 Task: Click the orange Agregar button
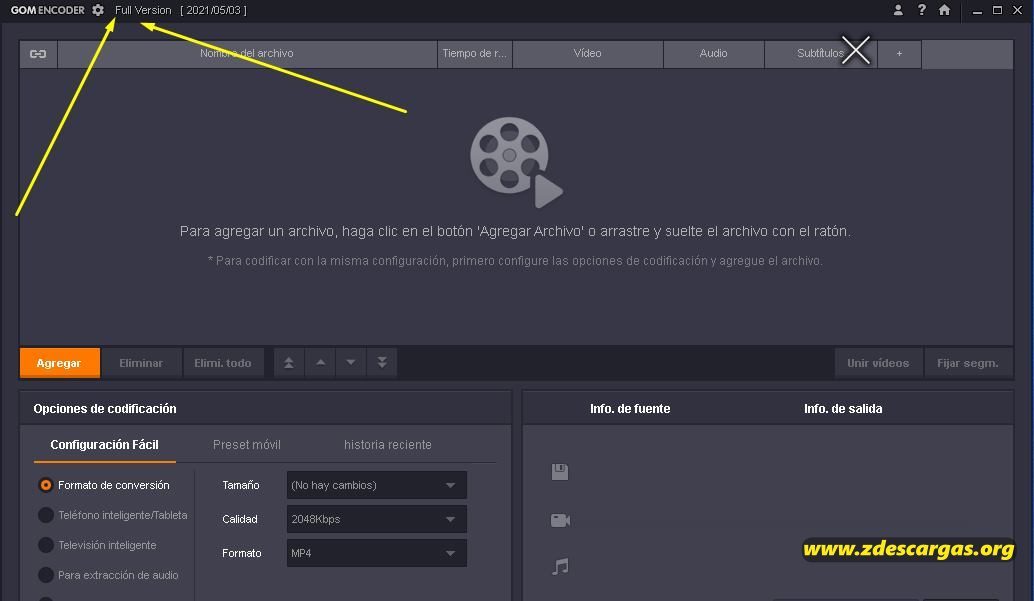point(60,363)
